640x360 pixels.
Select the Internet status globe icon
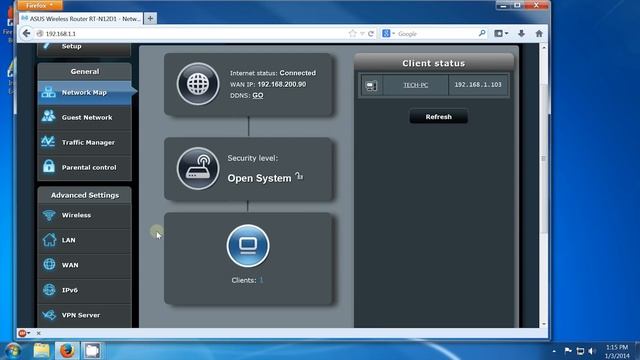click(x=198, y=84)
